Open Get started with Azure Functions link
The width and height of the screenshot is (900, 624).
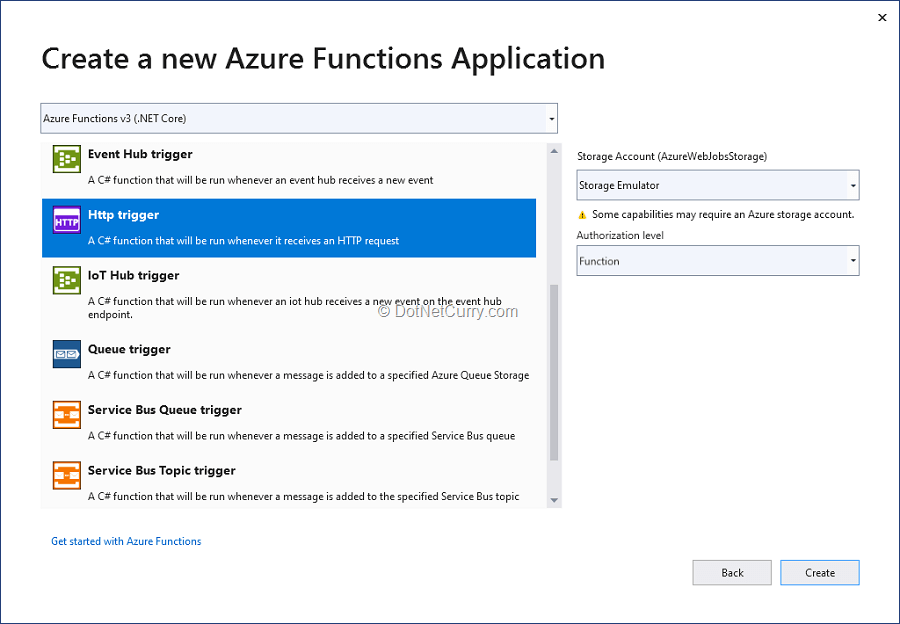126,541
